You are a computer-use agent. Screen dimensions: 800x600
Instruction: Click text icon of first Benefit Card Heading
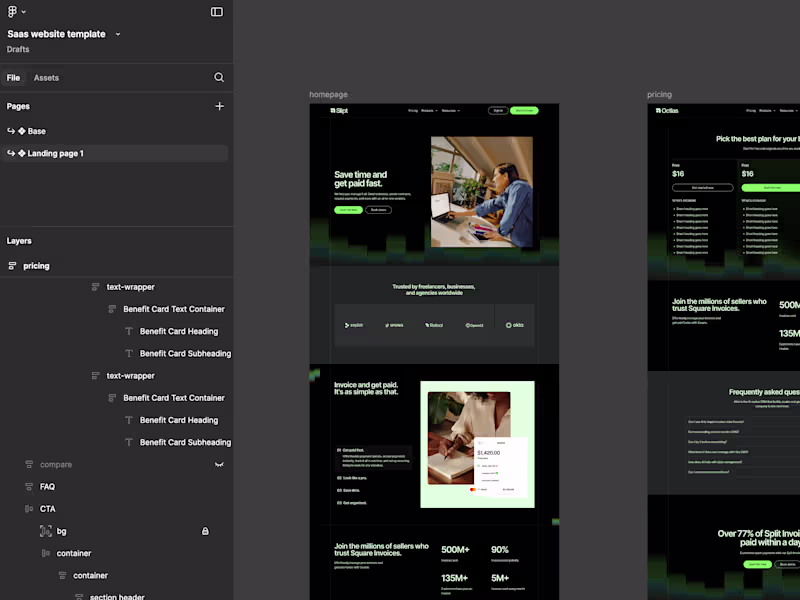coord(129,332)
